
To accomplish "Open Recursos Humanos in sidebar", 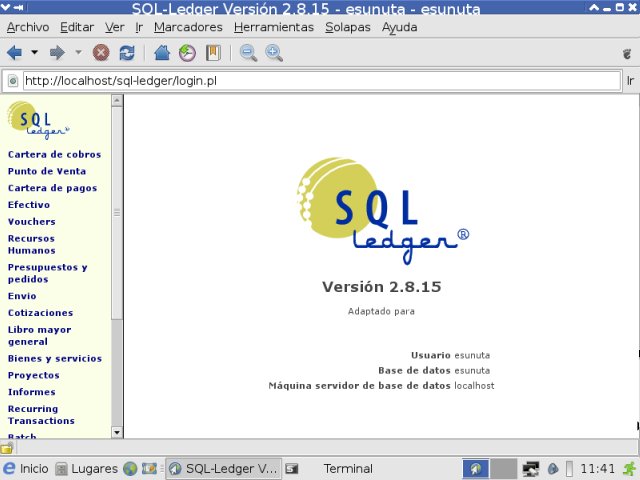I will 32,244.
